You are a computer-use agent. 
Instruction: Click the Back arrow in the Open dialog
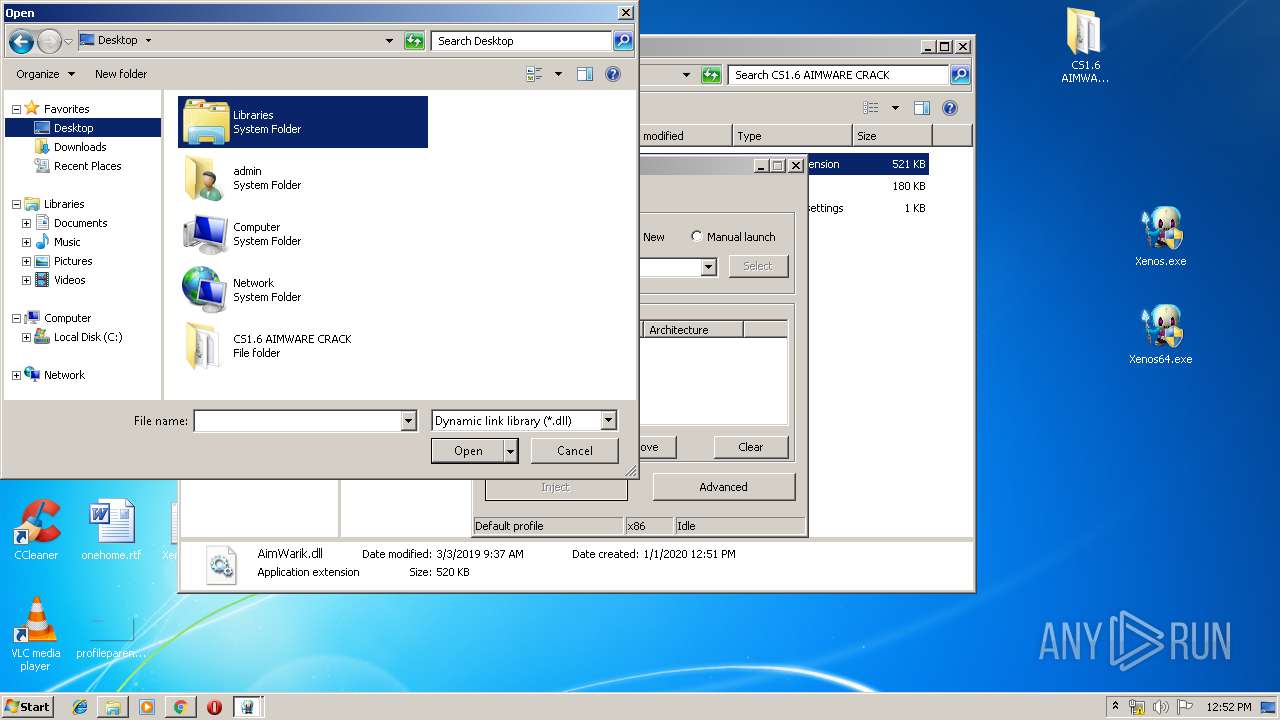pos(21,41)
